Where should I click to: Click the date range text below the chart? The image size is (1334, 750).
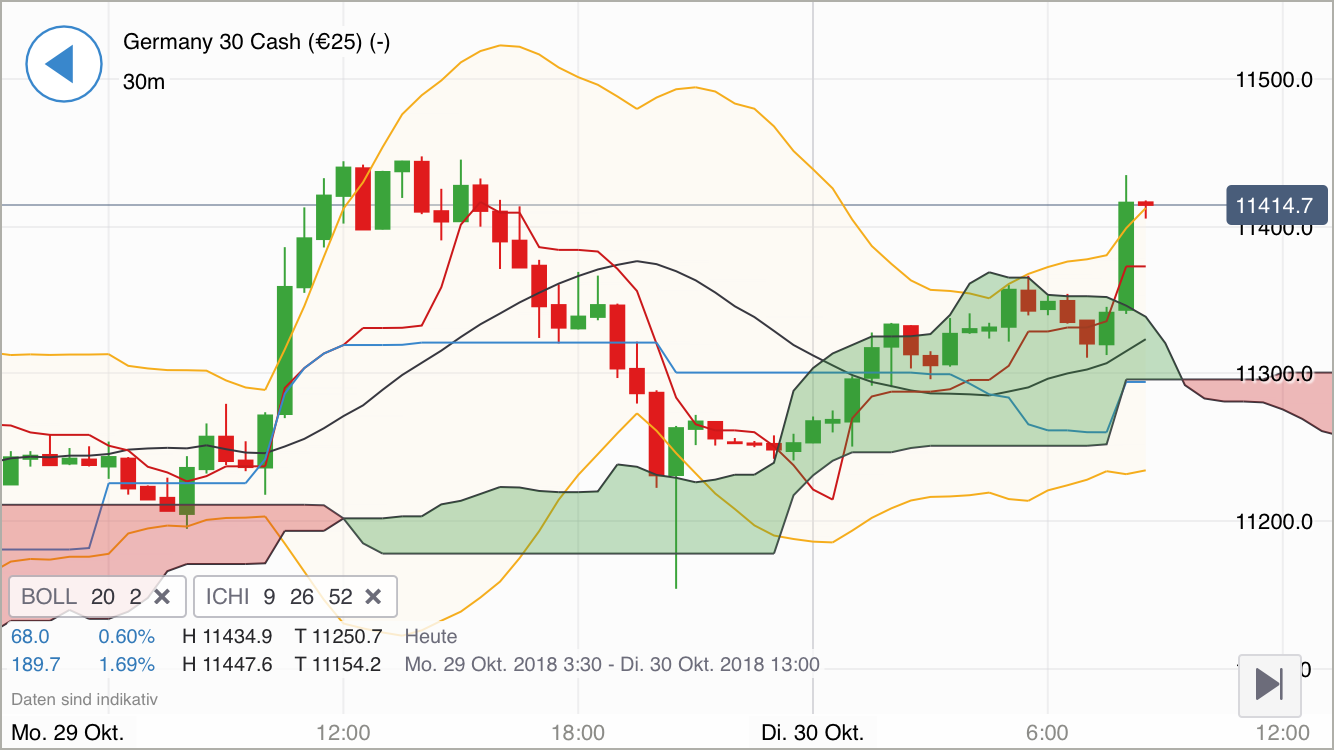click(x=611, y=663)
